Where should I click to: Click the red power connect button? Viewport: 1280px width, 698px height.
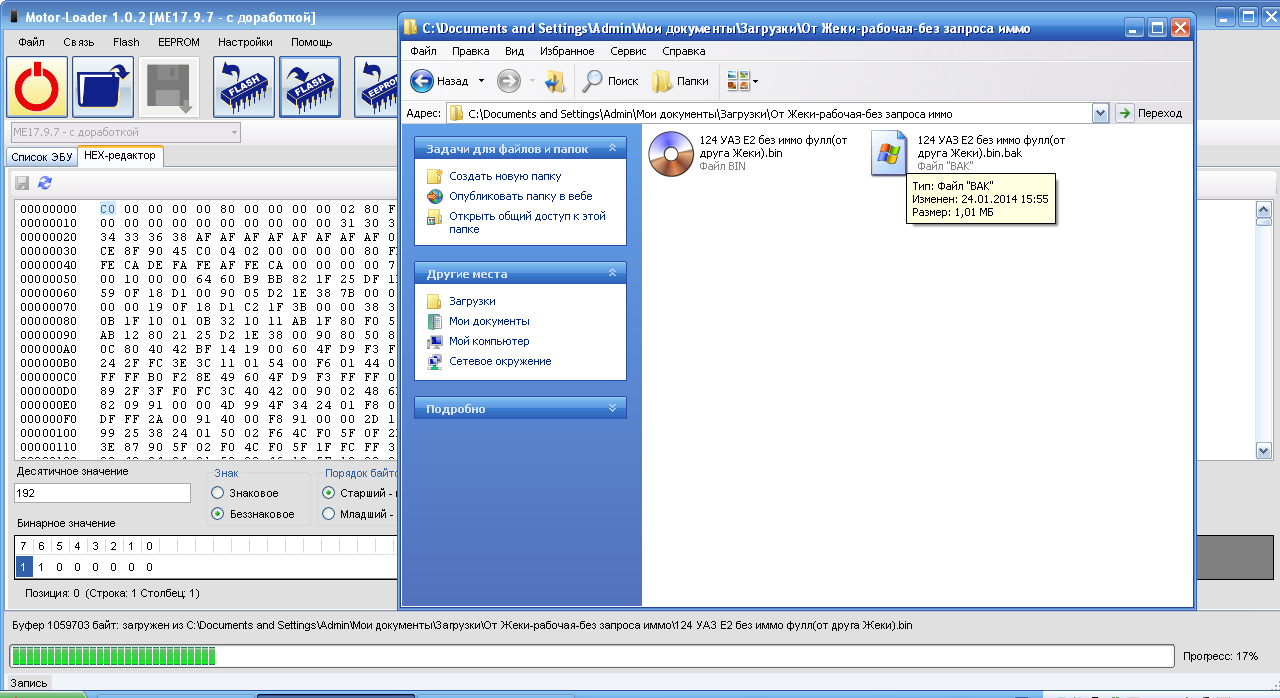tap(37, 87)
